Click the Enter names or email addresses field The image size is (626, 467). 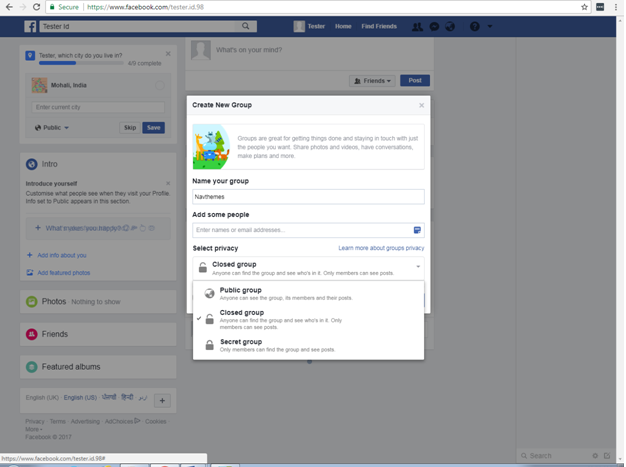click(x=308, y=230)
